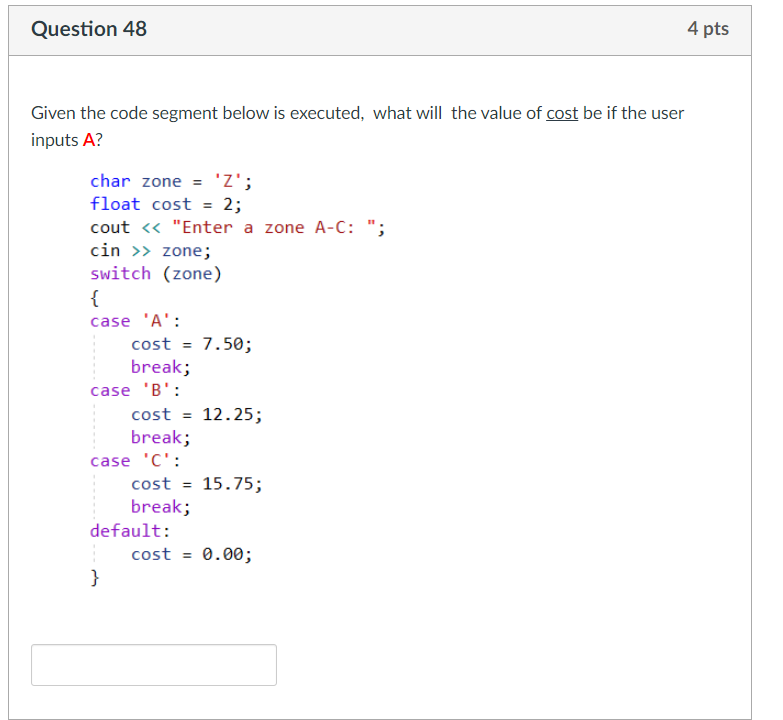Click the switch (zone) line
This screenshot has height=720, width=783.
(x=156, y=274)
